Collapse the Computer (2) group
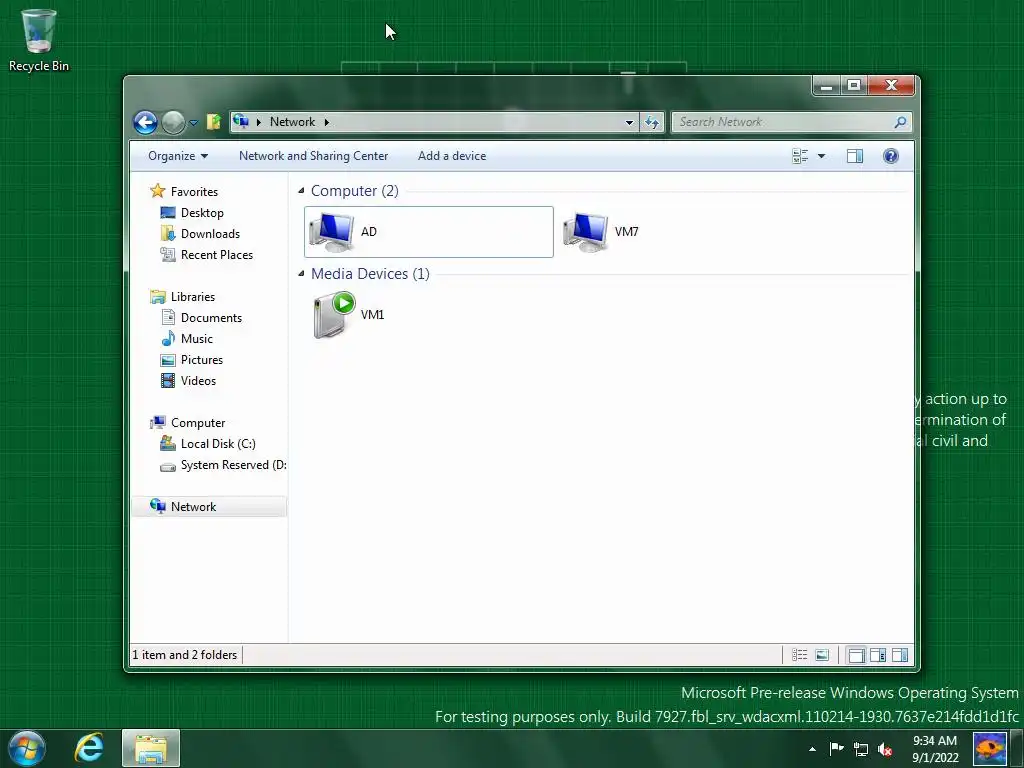The height and width of the screenshot is (768, 1024). [x=301, y=191]
